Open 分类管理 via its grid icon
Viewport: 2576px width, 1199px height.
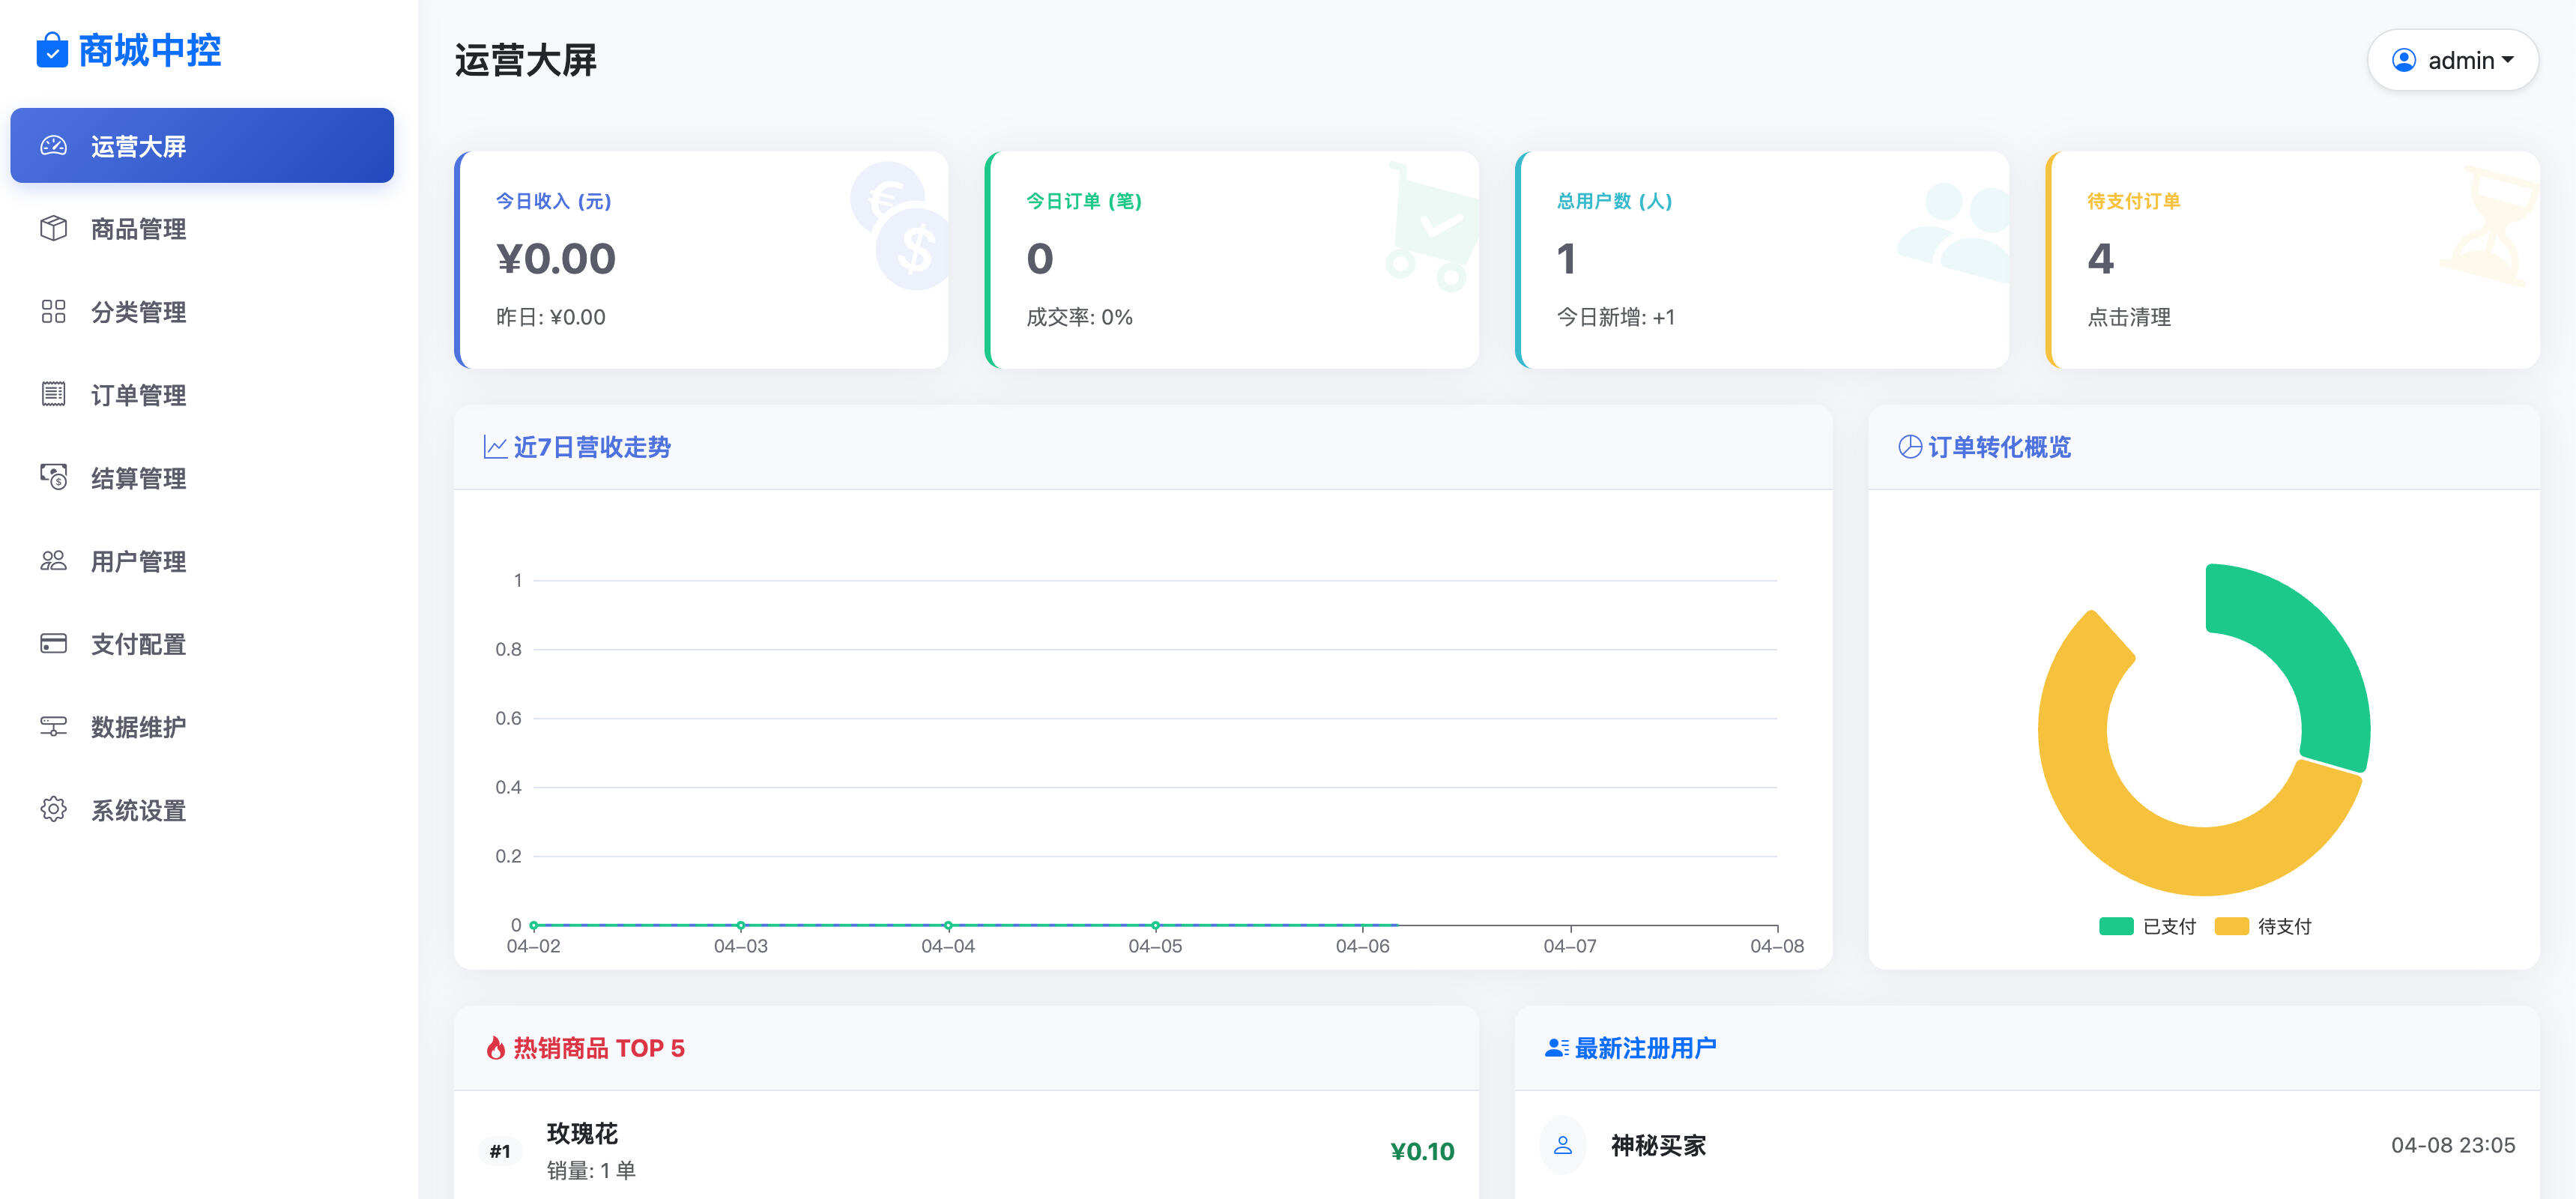click(x=52, y=312)
